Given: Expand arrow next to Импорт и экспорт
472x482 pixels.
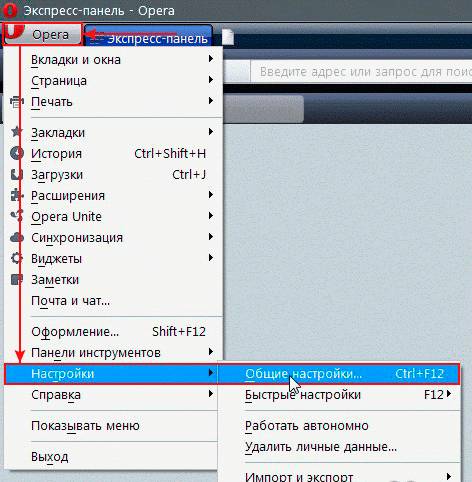Looking at the screenshot, I should point(449,476).
